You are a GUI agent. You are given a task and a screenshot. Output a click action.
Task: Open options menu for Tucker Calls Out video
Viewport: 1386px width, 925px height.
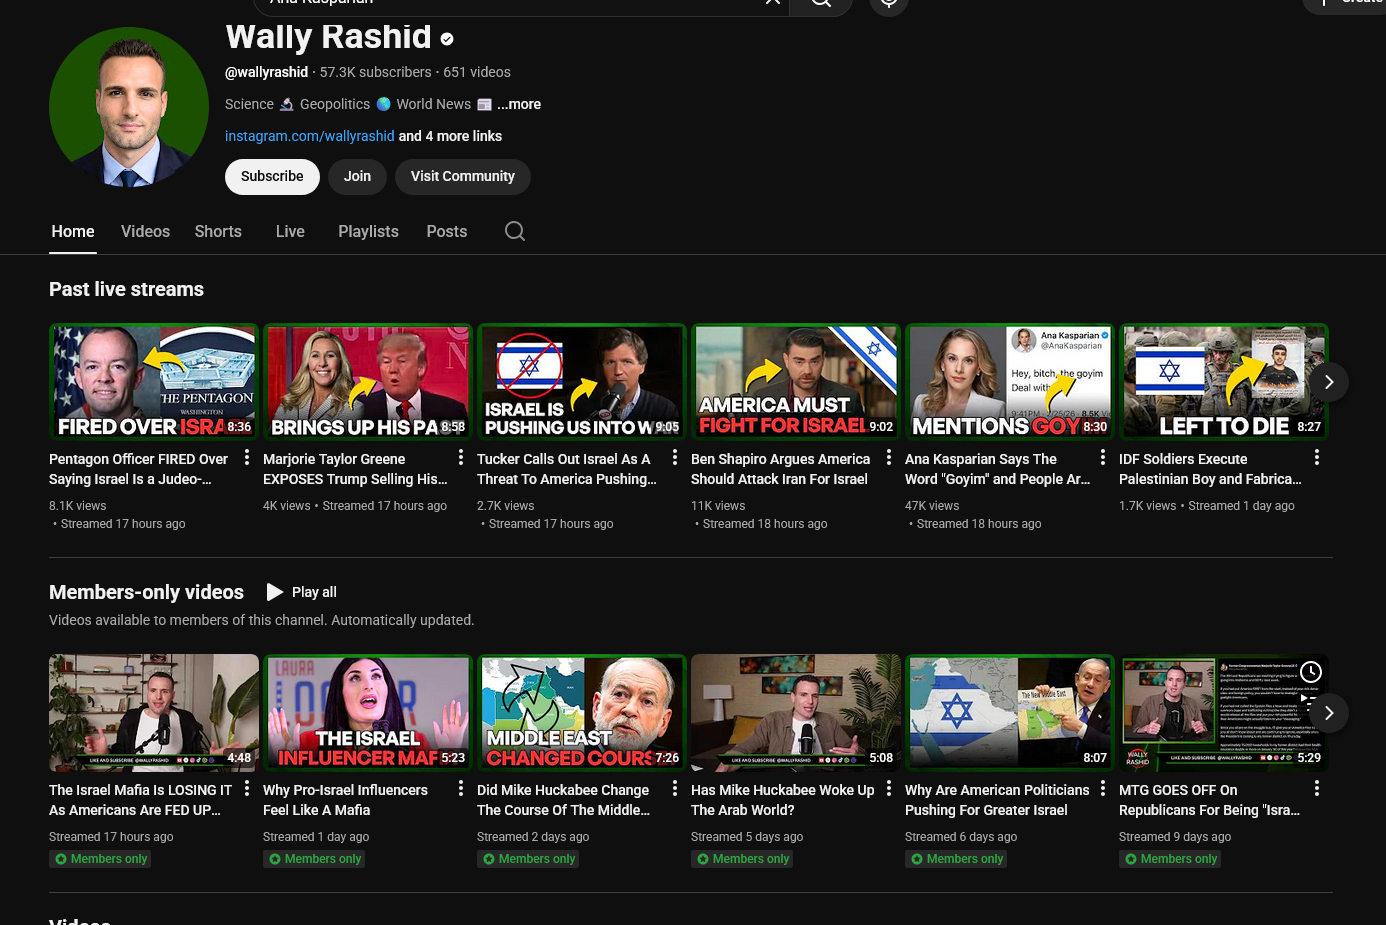pos(675,458)
